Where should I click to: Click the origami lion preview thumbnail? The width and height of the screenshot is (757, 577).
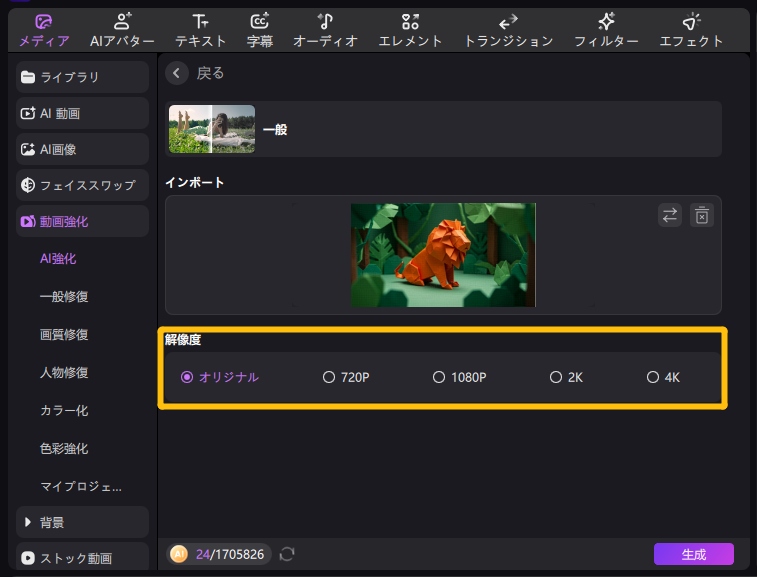pyautogui.click(x=443, y=255)
